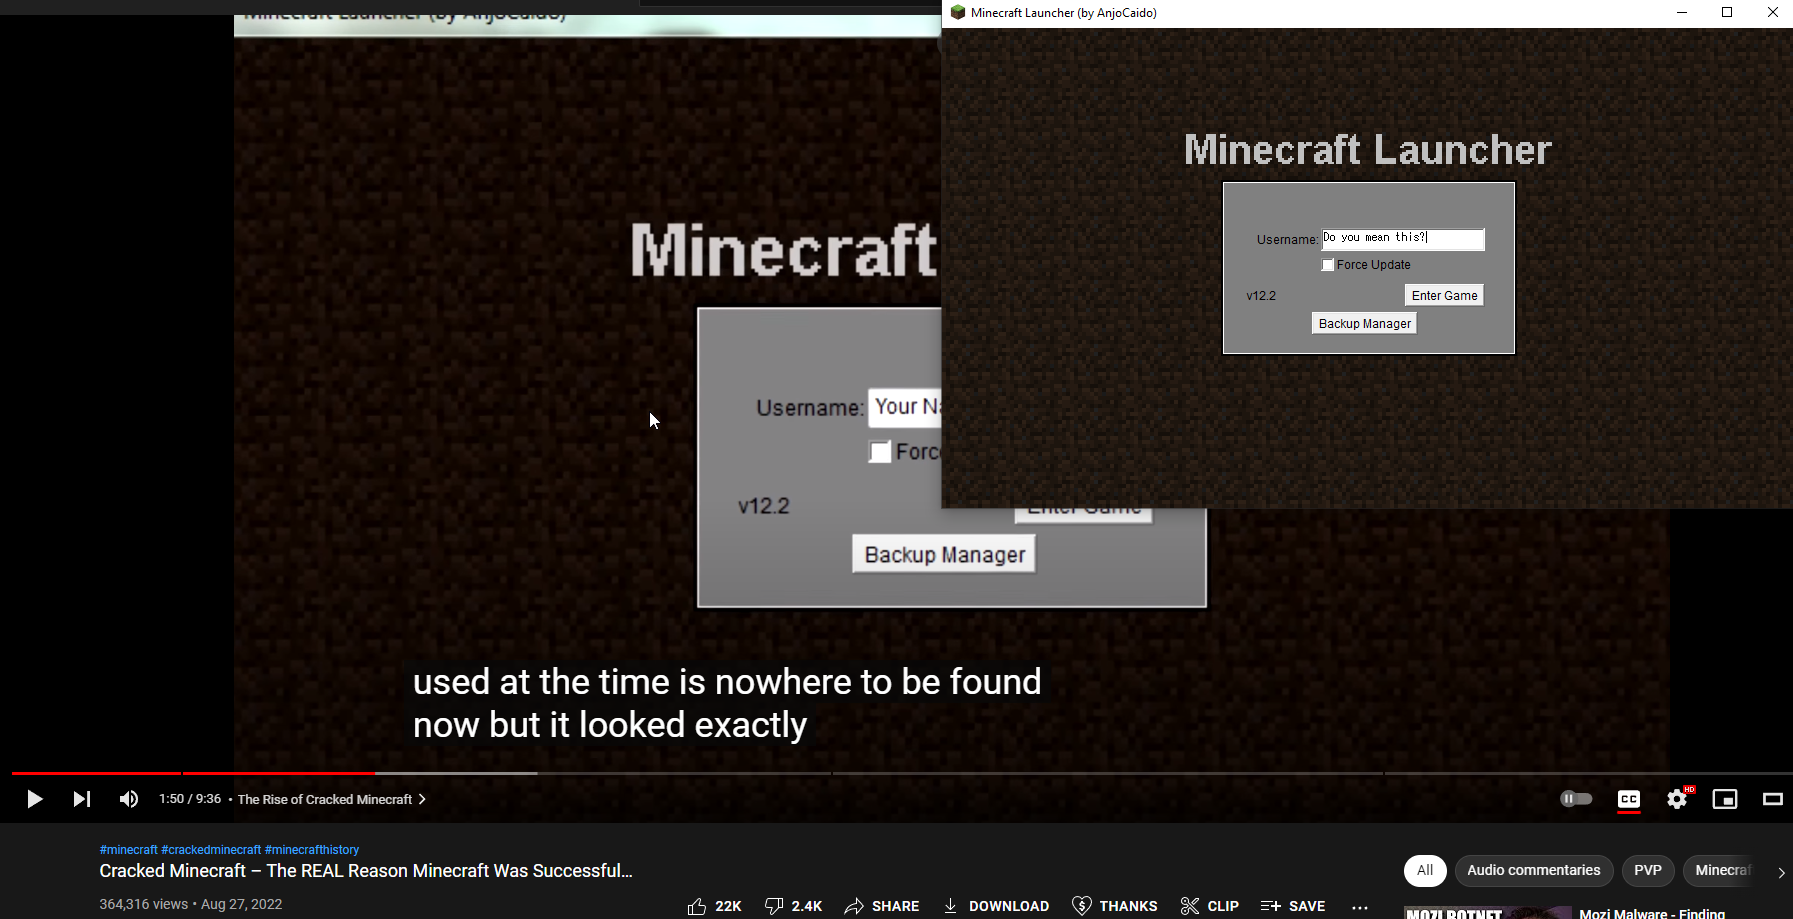
Task: Open the miniplayer
Action: (x=1725, y=799)
